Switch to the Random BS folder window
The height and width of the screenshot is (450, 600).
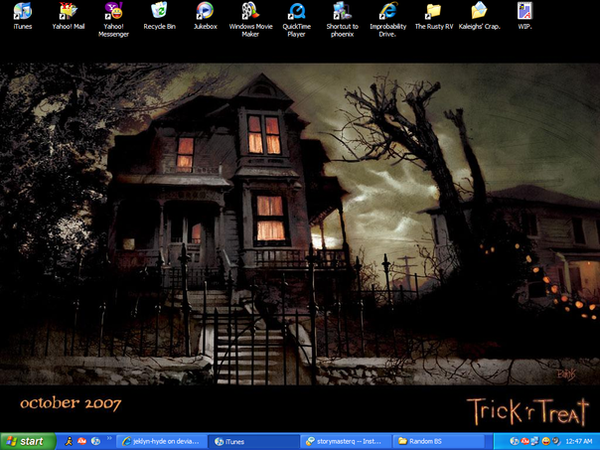pyautogui.click(x=439, y=442)
